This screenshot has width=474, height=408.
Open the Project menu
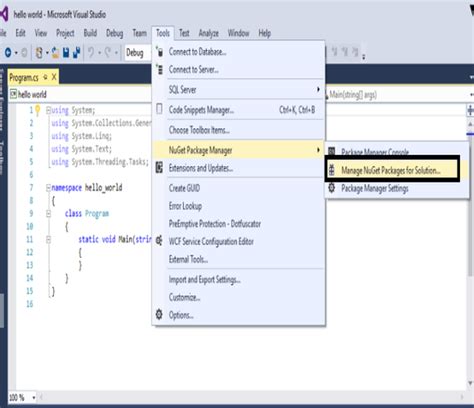point(65,33)
